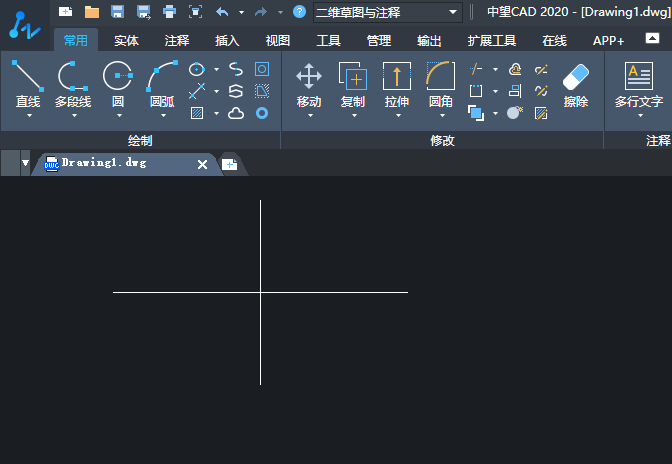Image resolution: width=672 pixels, height=464 pixels.
Task: Expand the dropdown under 多段线
Action: click(x=74, y=116)
